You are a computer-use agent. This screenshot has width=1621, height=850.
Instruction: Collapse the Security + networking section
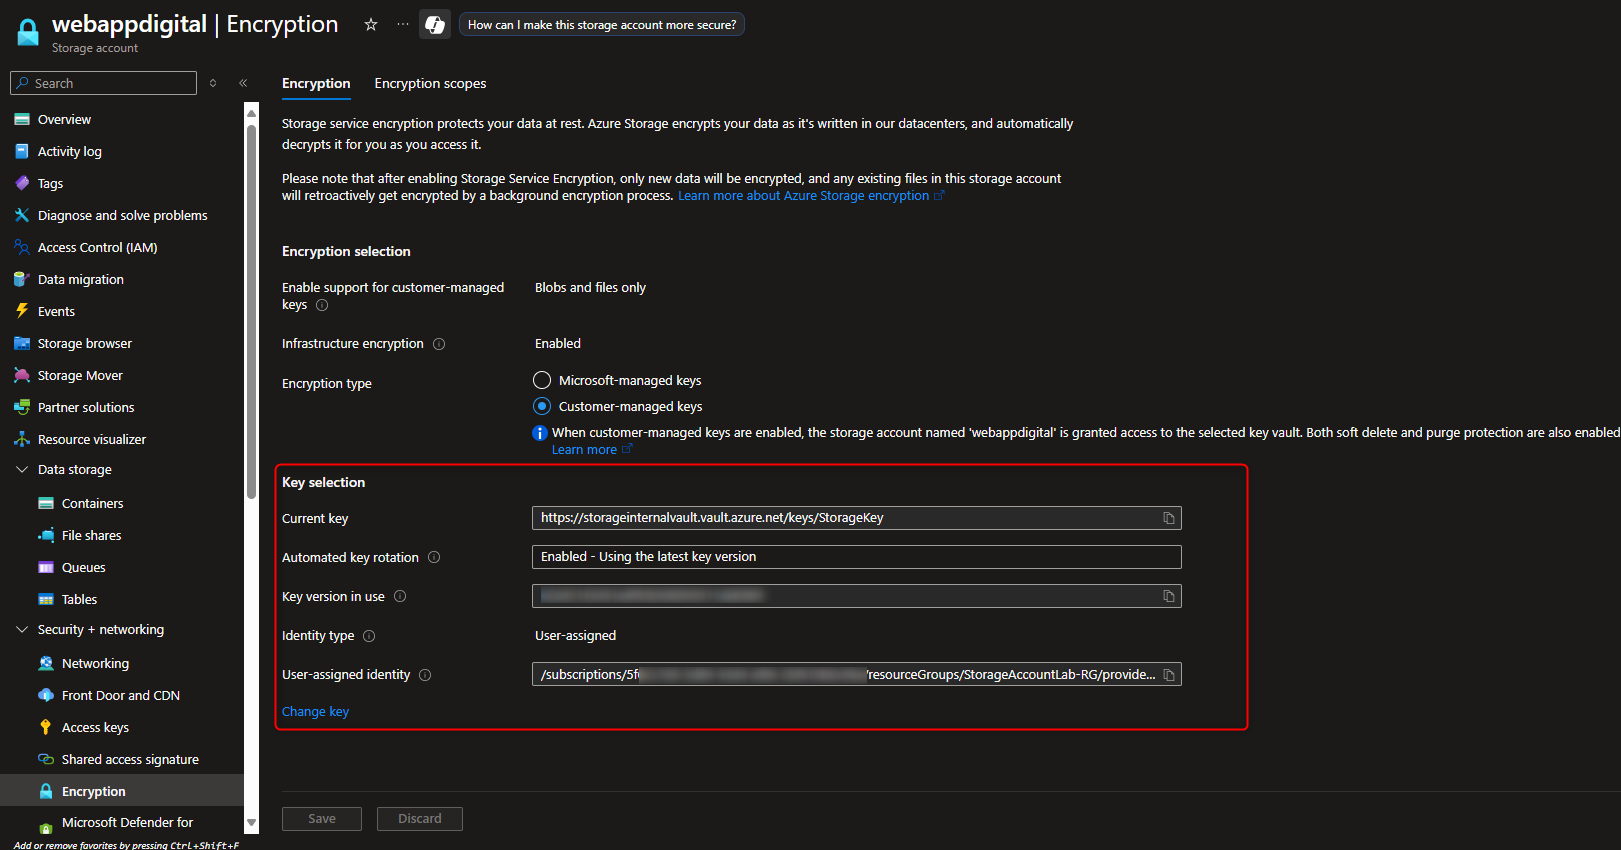(x=22, y=629)
